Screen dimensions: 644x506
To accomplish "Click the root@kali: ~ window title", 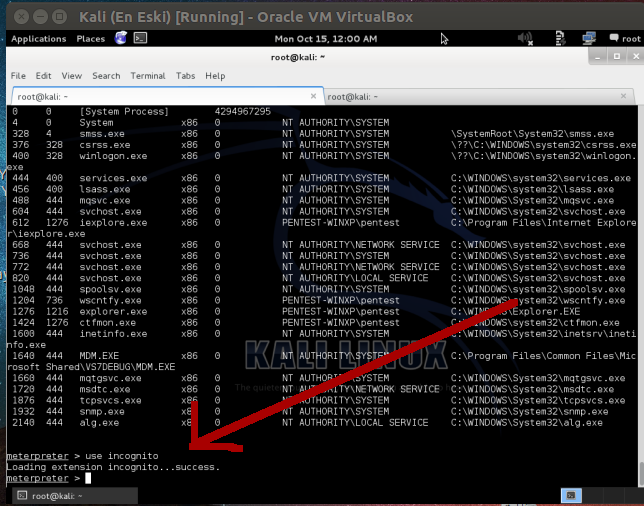I will pyautogui.click(x=297, y=57).
